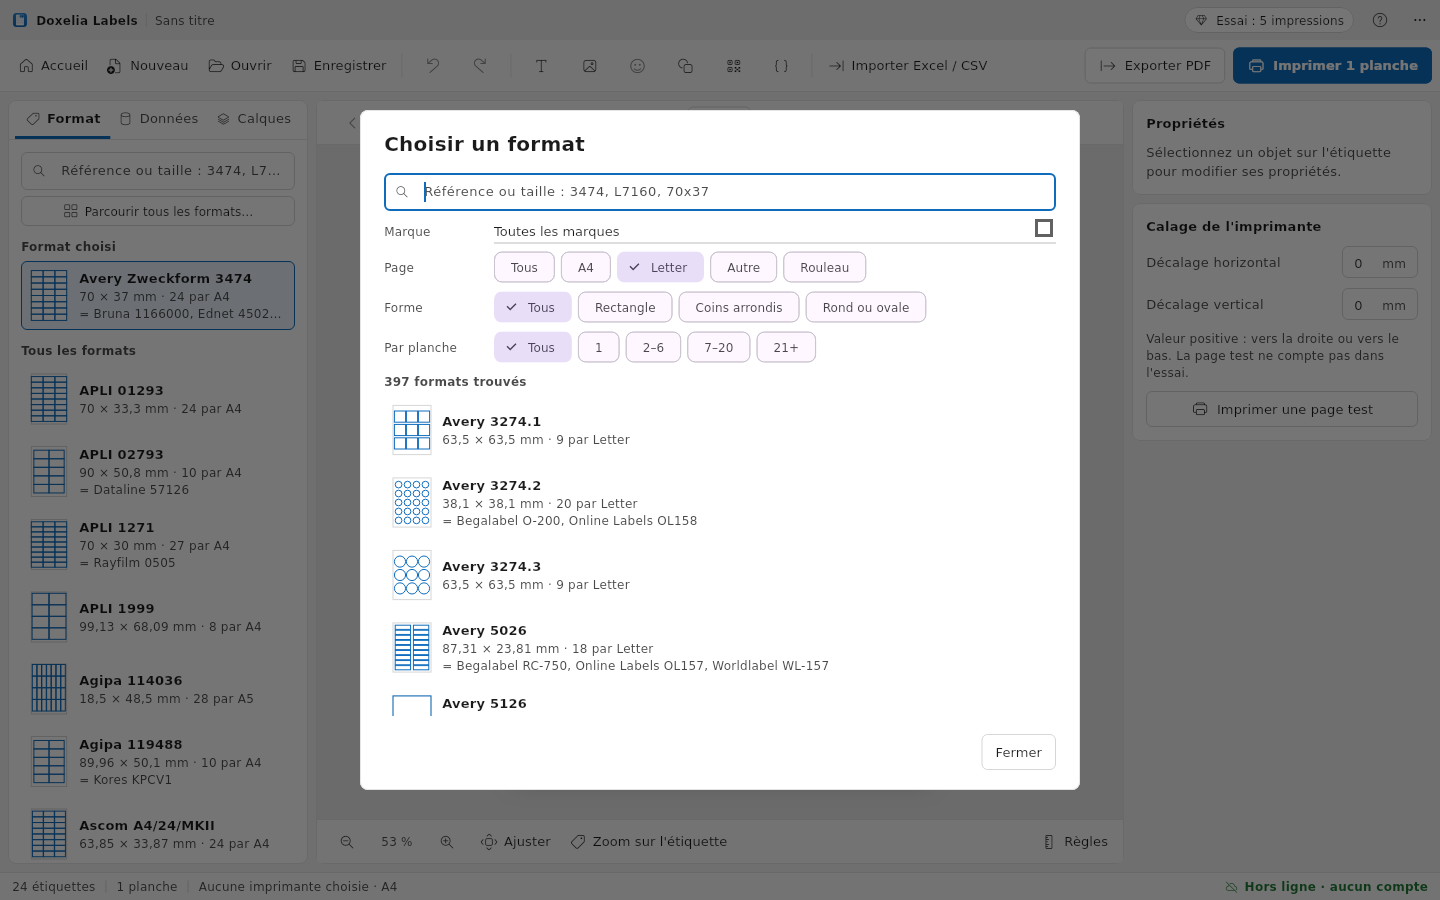Viewport: 1440px width, 900px height.
Task: Click the Undo arrow in the toolbar
Action: (433, 66)
